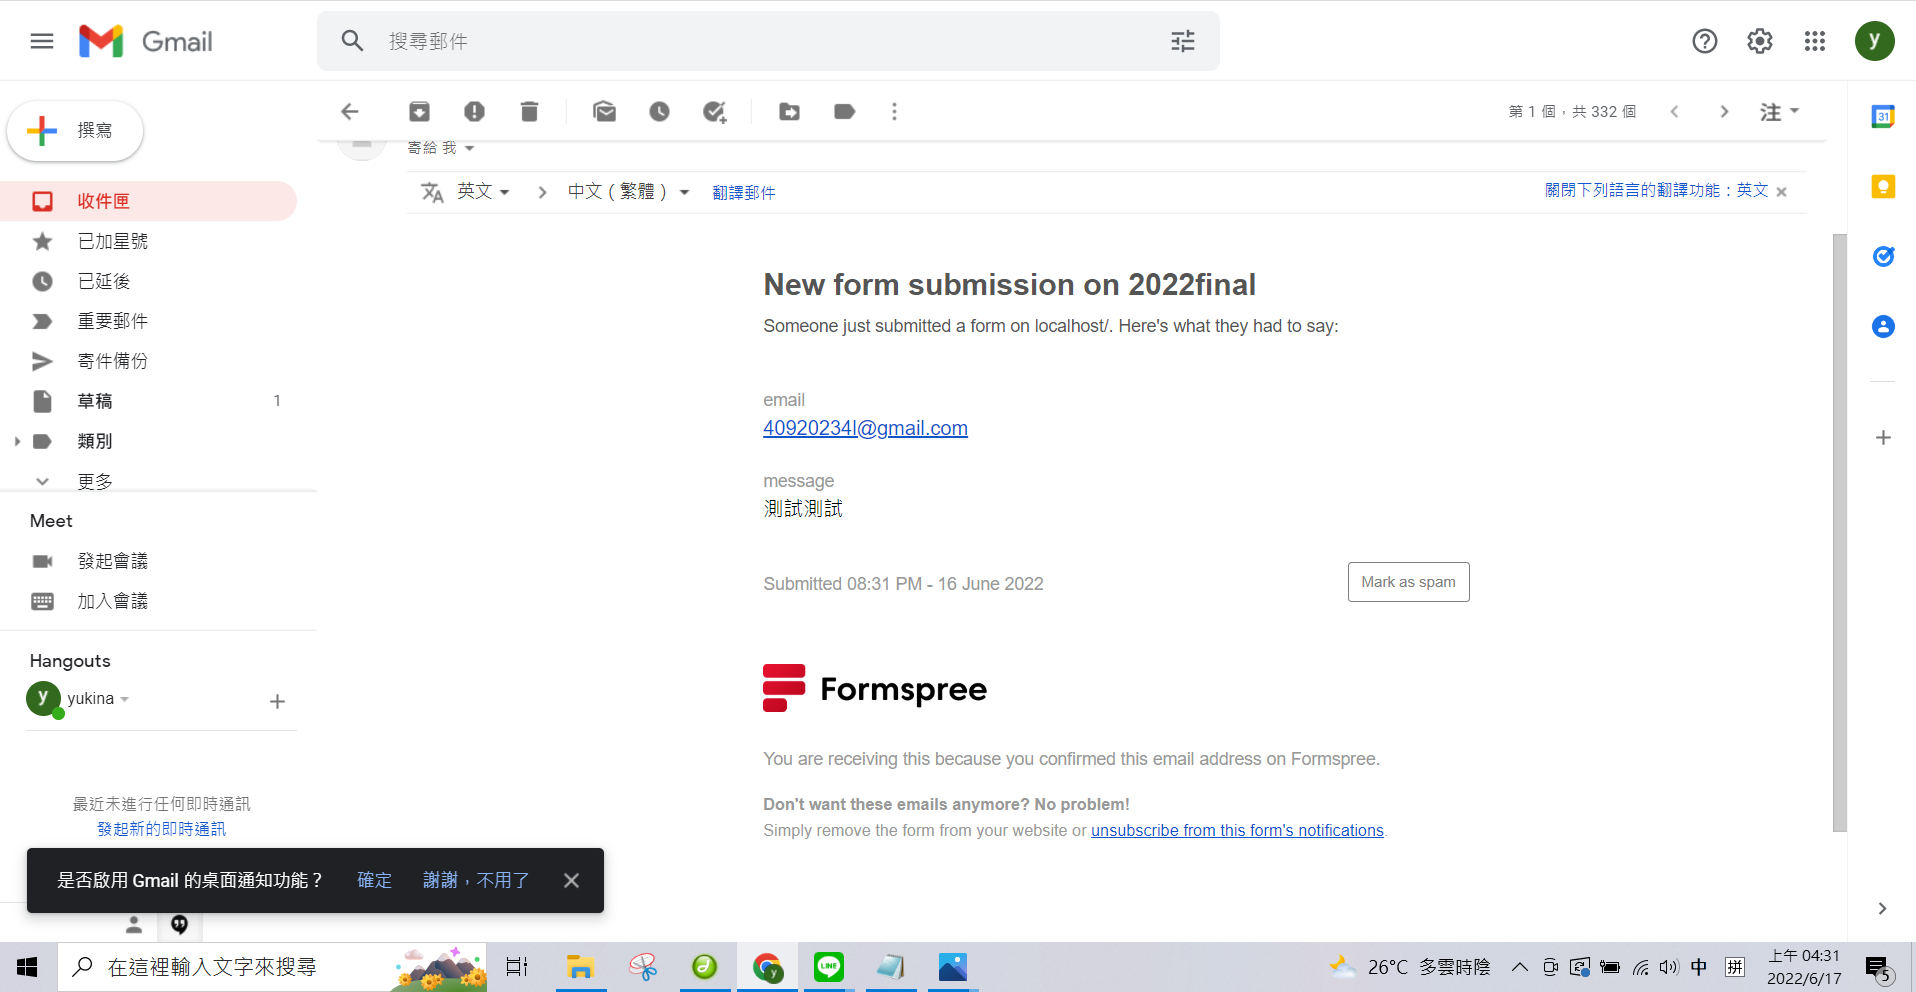Go back to inbox with the arrow
1916x992 pixels.
coord(350,112)
